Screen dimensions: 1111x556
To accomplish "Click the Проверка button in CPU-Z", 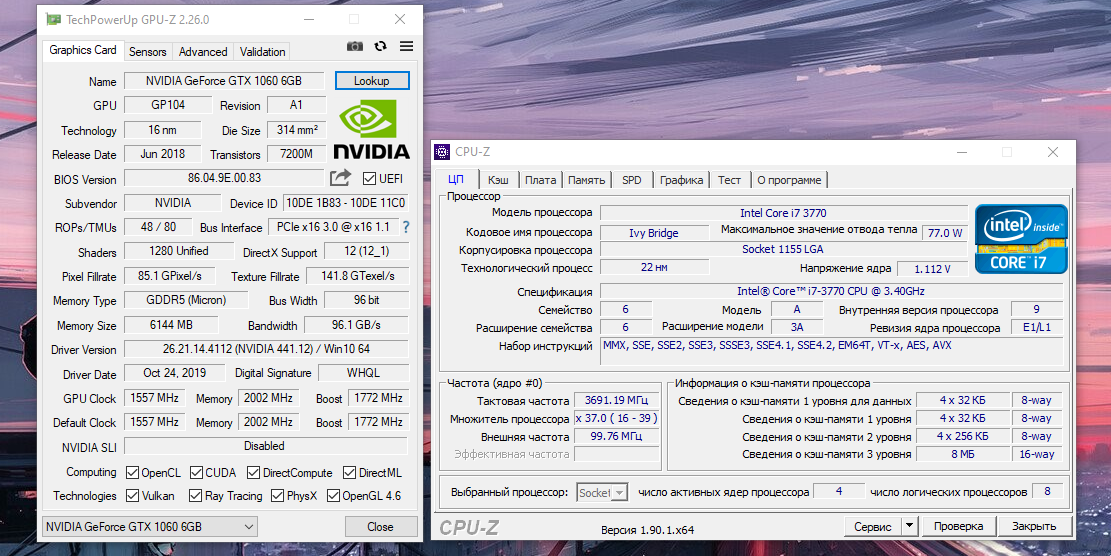I will 958,526.
